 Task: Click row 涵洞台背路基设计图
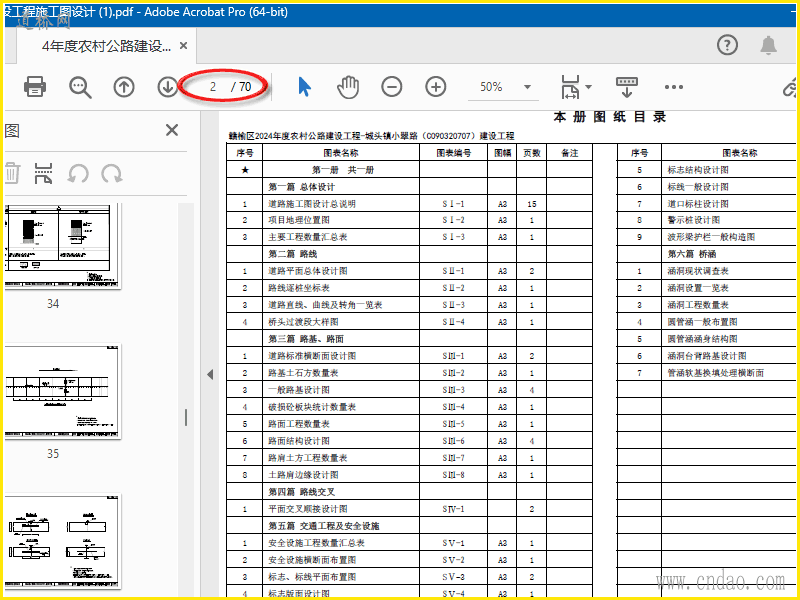(x=707, y=356)
